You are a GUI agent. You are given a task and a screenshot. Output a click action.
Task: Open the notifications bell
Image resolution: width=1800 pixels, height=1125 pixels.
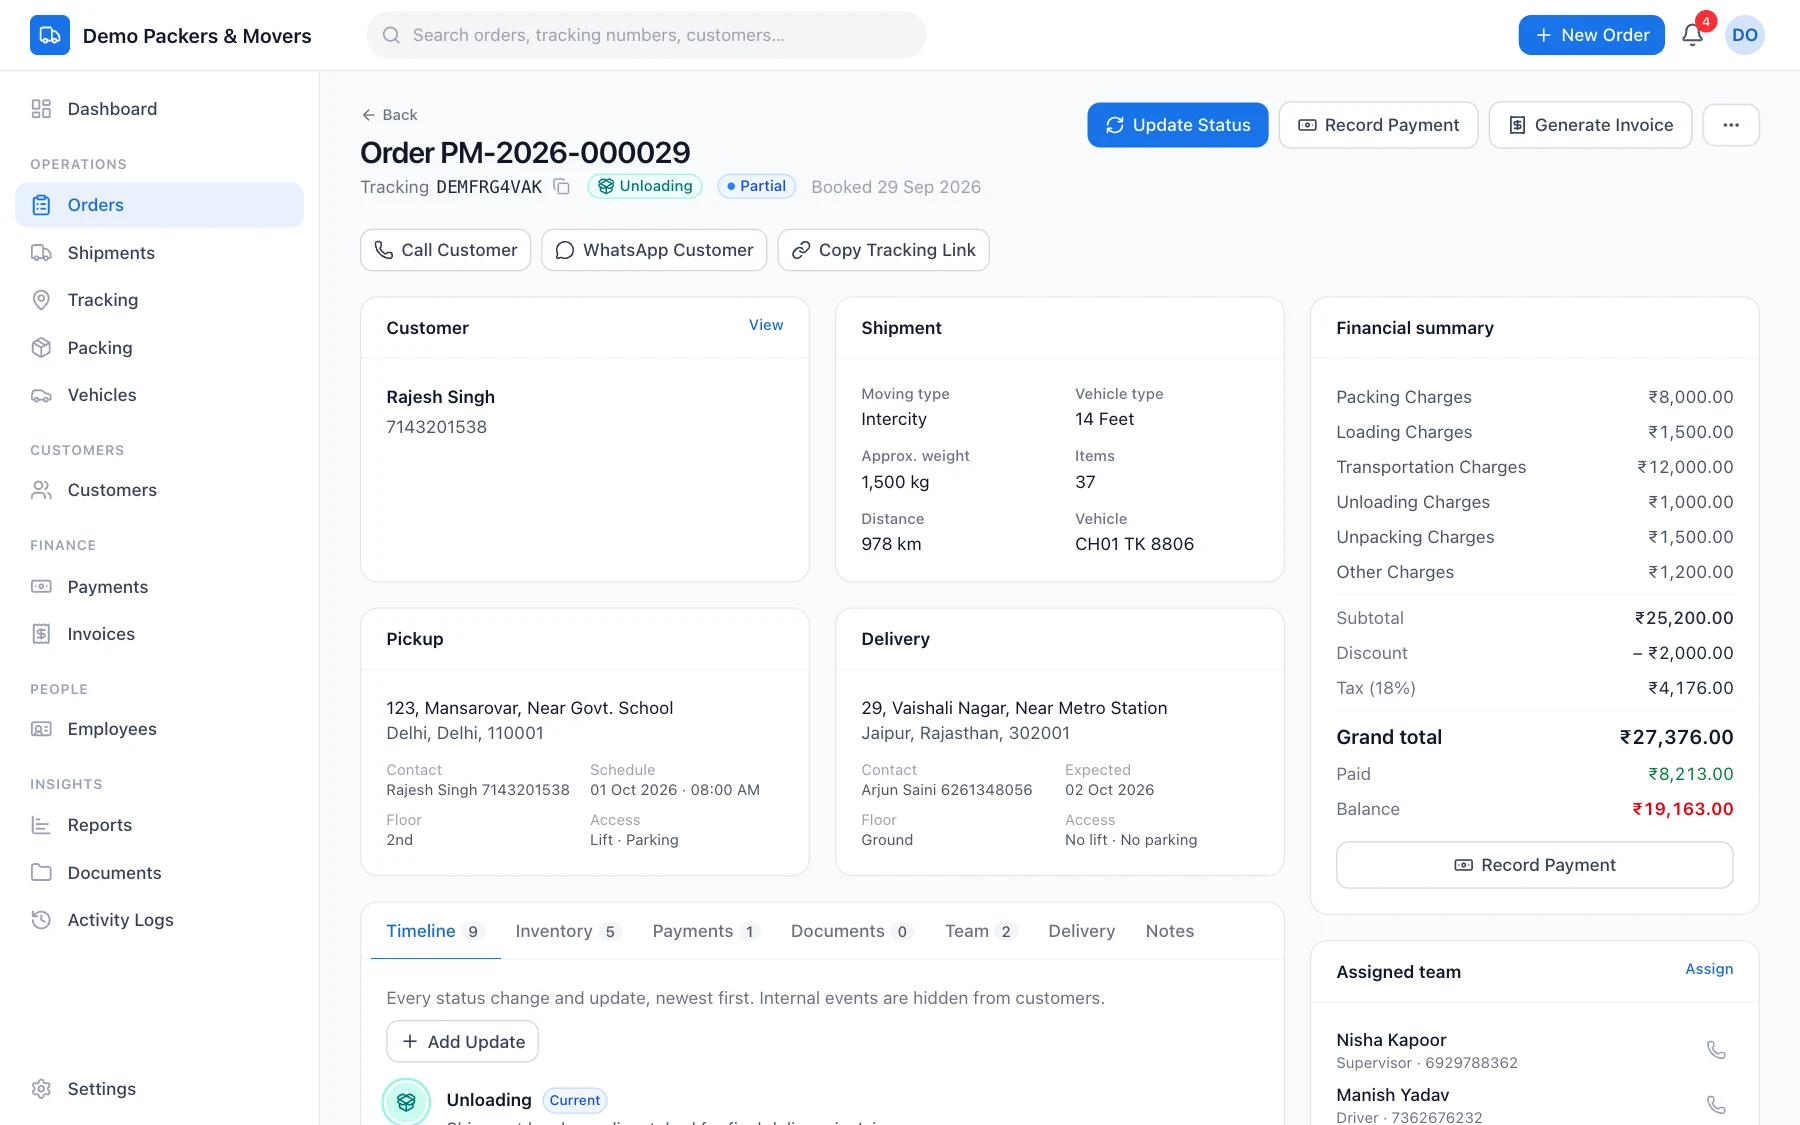1692,35
